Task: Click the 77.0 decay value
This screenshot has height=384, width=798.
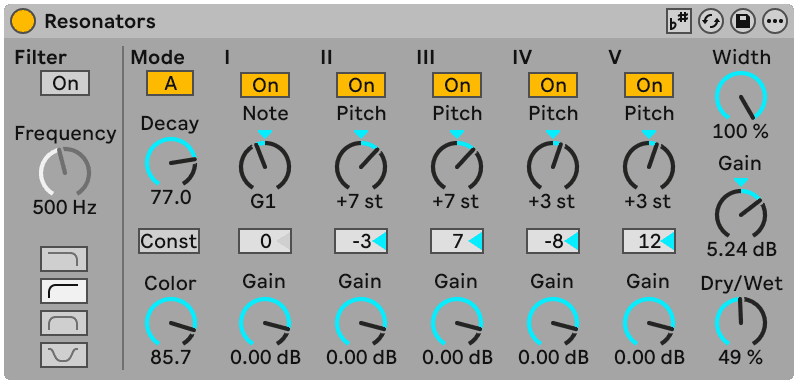Action: coord(171,198)
